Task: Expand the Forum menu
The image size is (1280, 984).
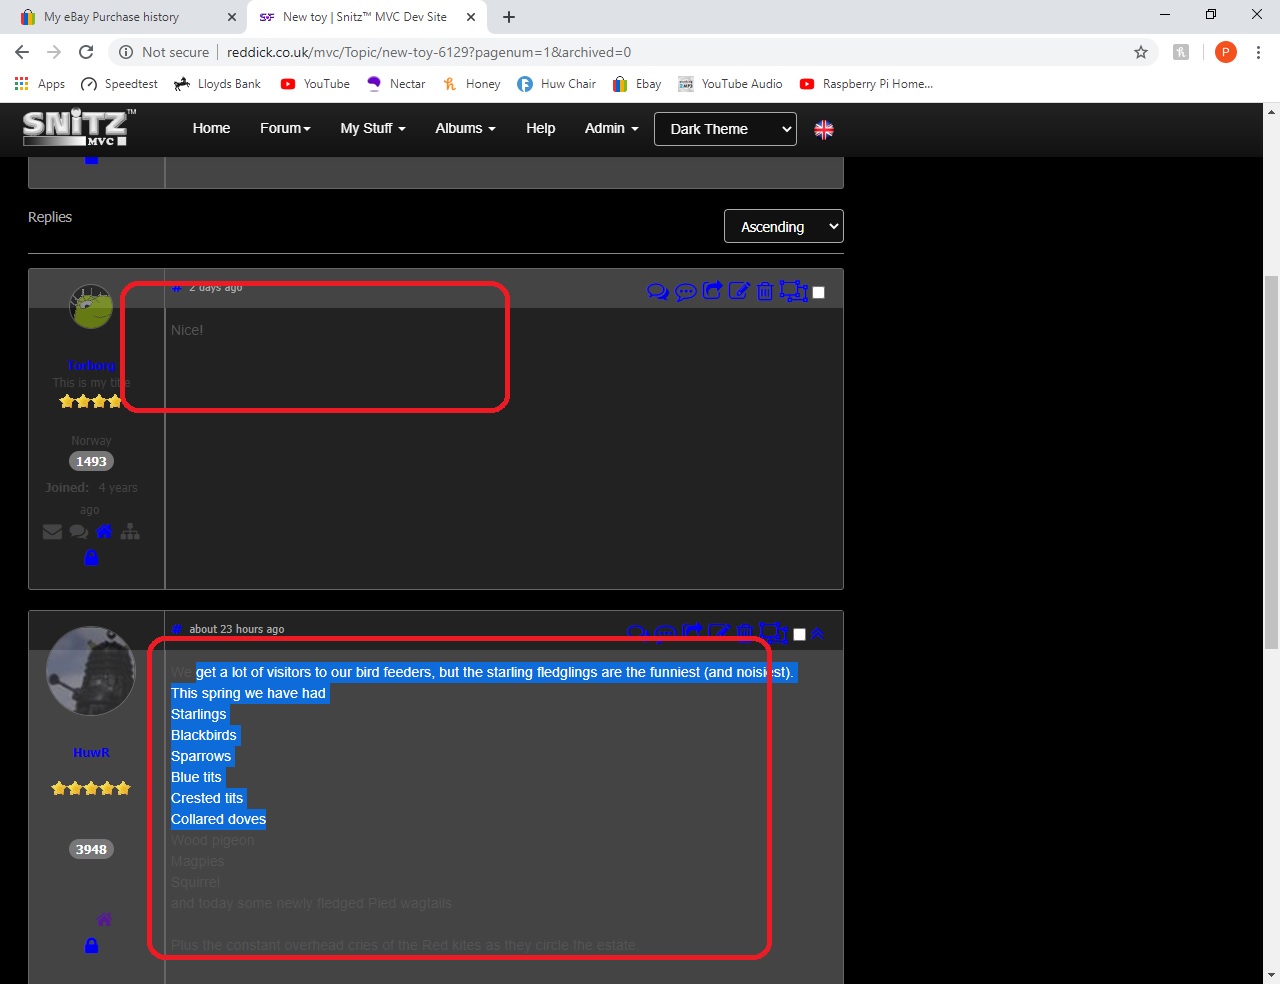Action: pos(285,128)
